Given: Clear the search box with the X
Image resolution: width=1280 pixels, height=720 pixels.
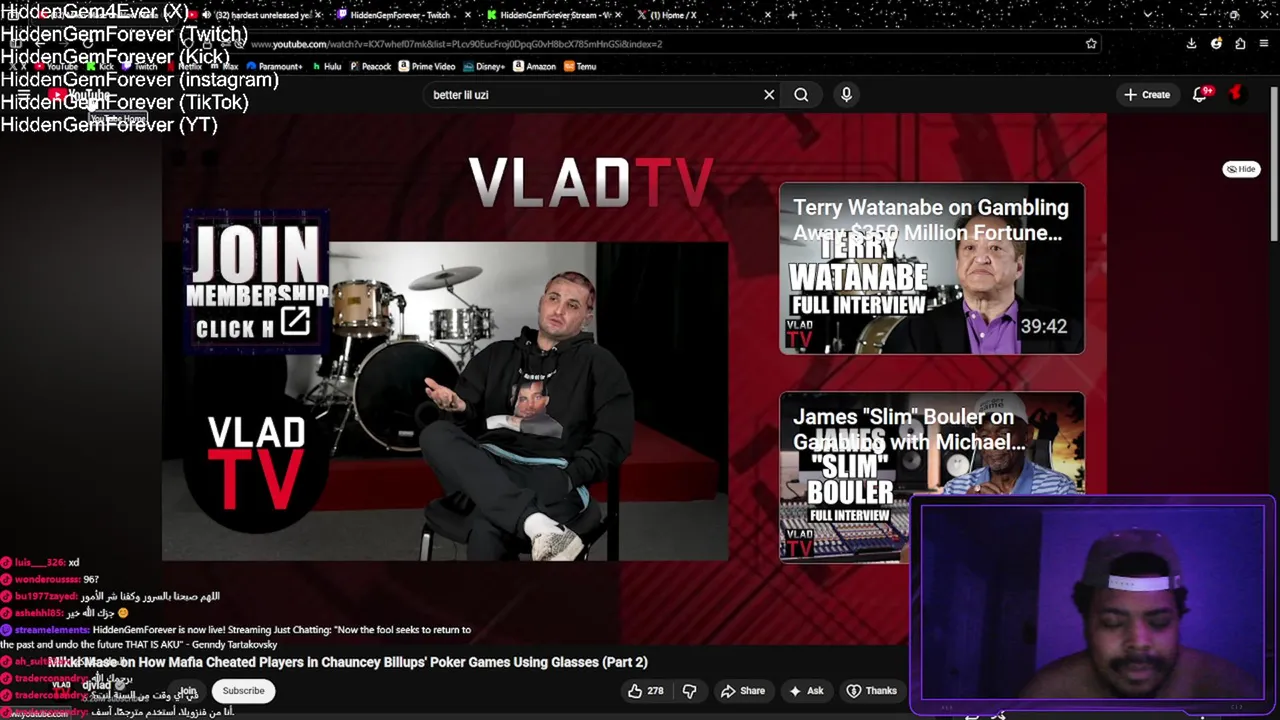Looking at the screenshot, I should pyautogui.click(x=769, y=95).
